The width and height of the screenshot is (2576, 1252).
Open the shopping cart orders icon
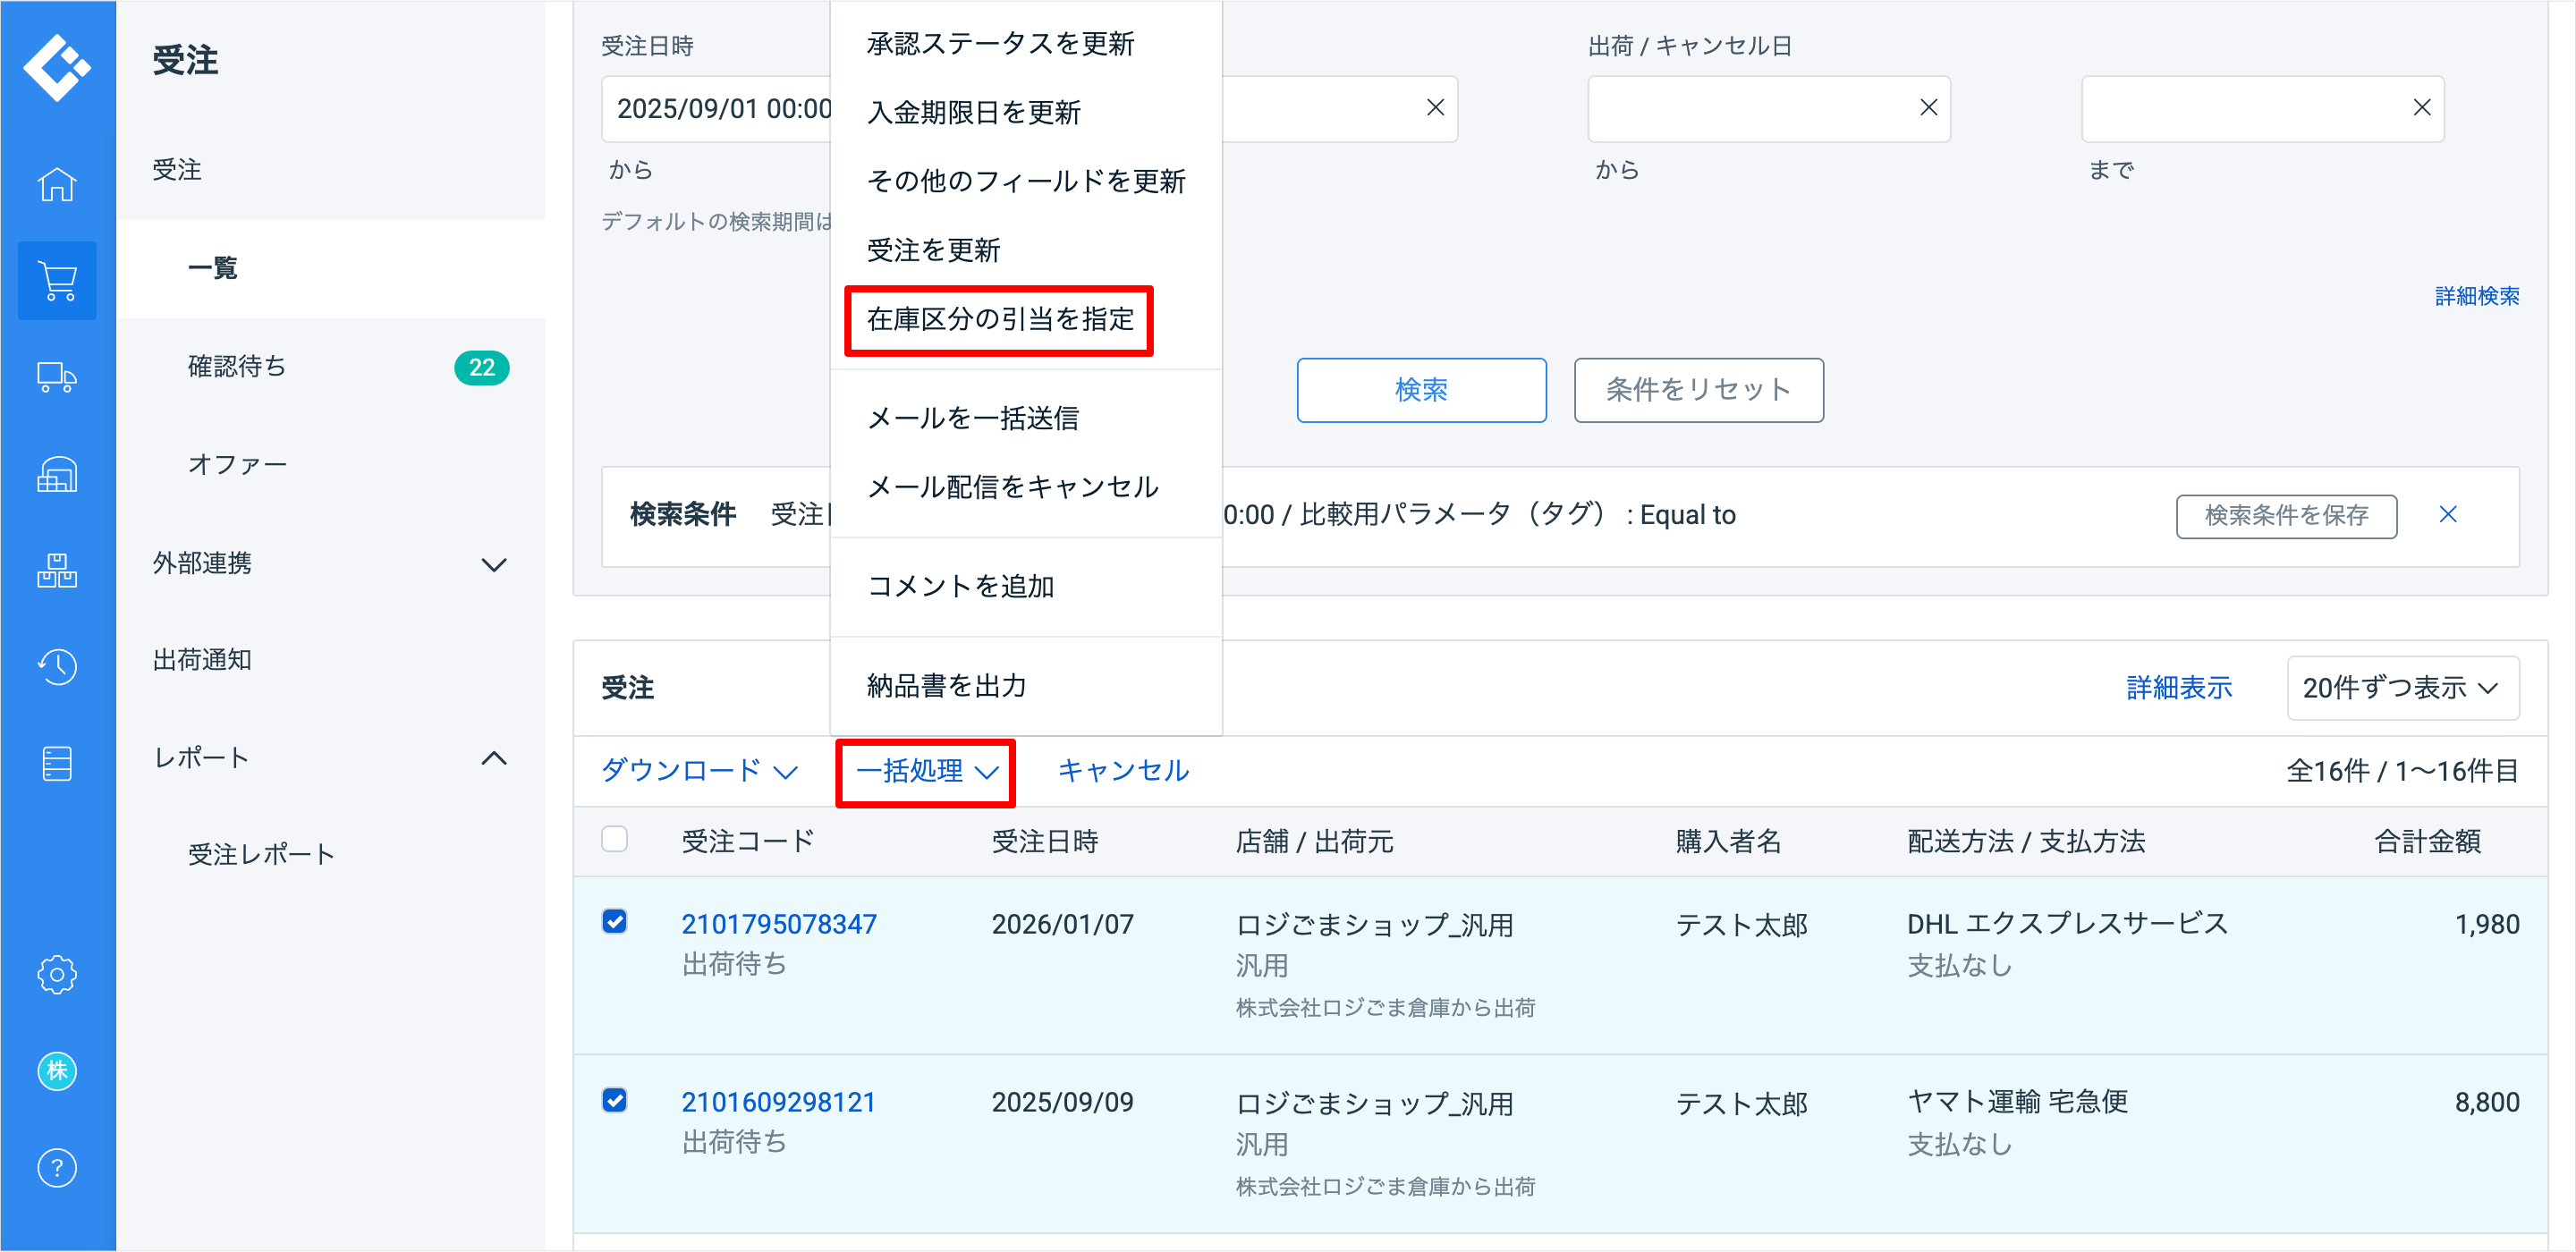[x=57, y=281]
